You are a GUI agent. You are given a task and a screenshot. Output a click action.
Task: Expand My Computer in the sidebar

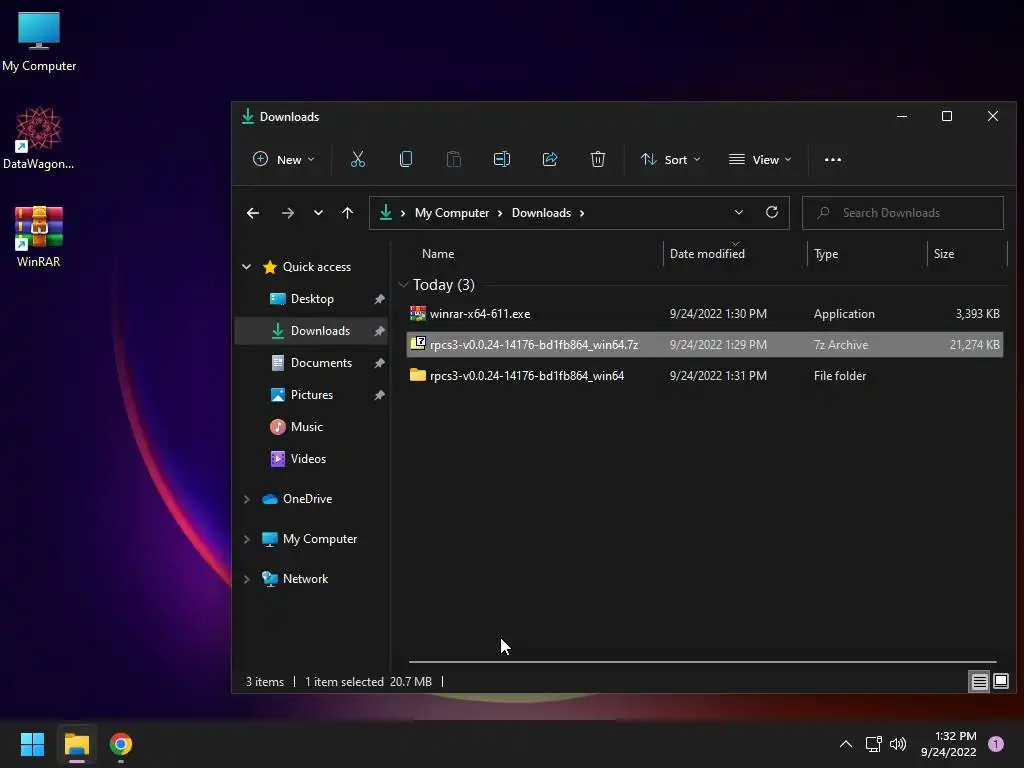point(246,539)
